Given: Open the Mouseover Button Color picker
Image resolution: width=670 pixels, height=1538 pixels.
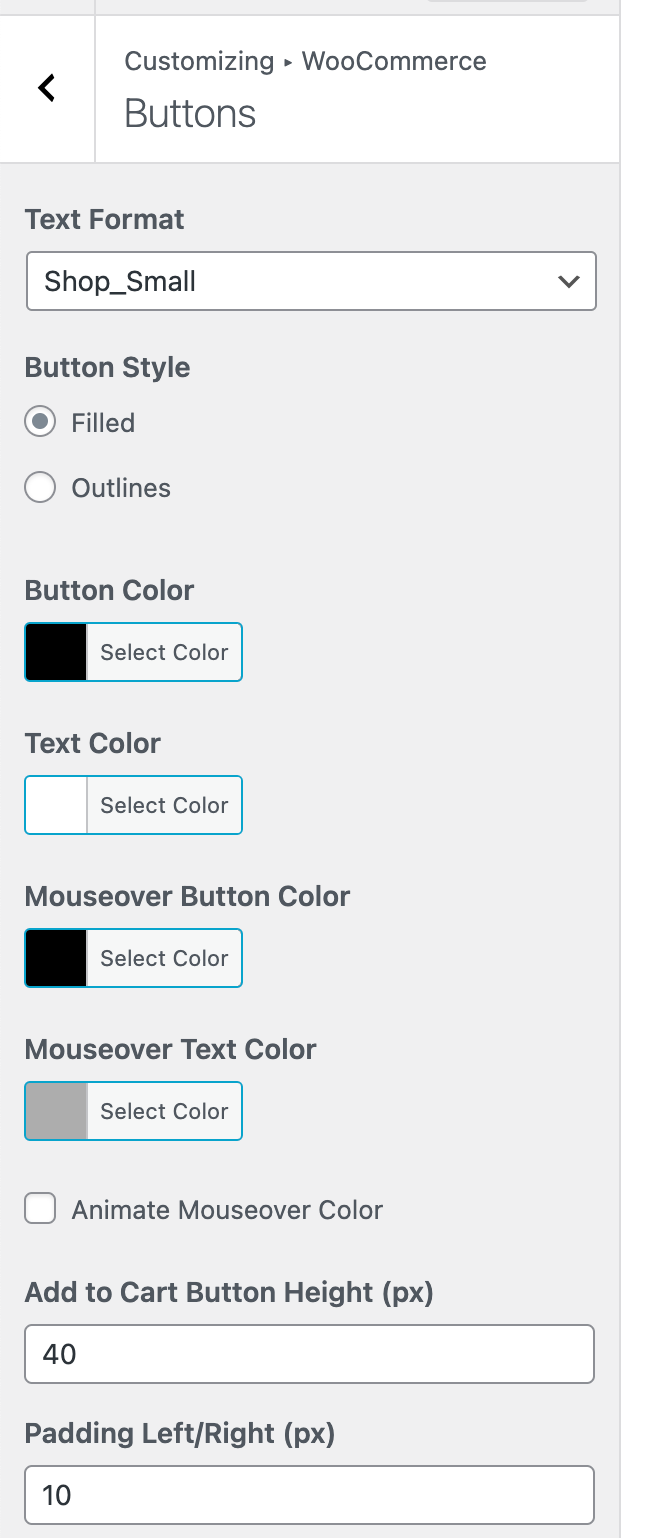Looking at the screenshot, I should click(x=163, y=957).
